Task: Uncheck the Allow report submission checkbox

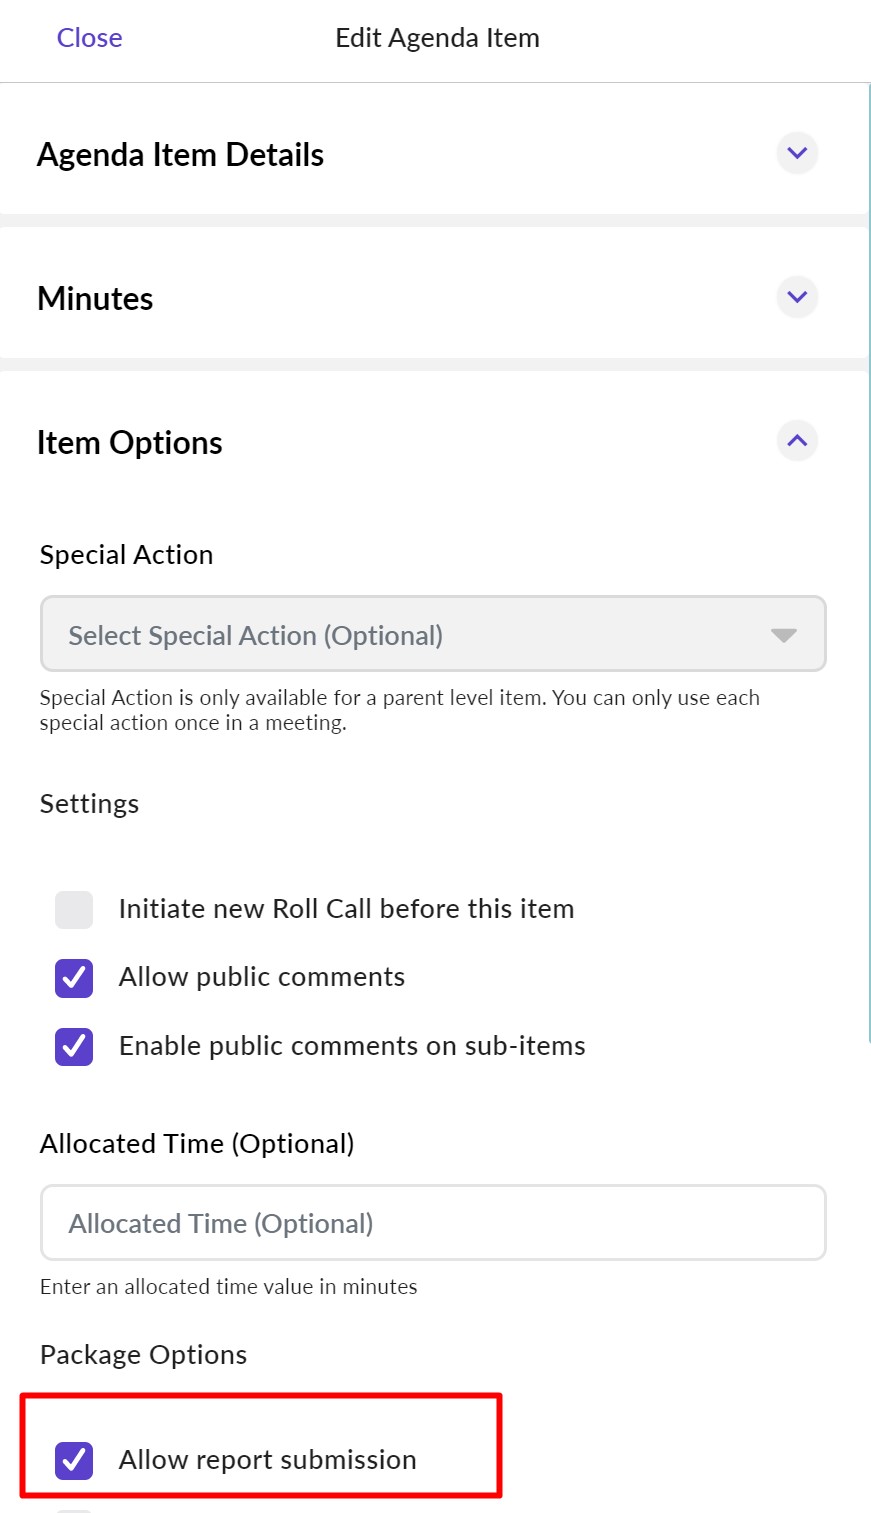Action: (x=74, y=1460)
